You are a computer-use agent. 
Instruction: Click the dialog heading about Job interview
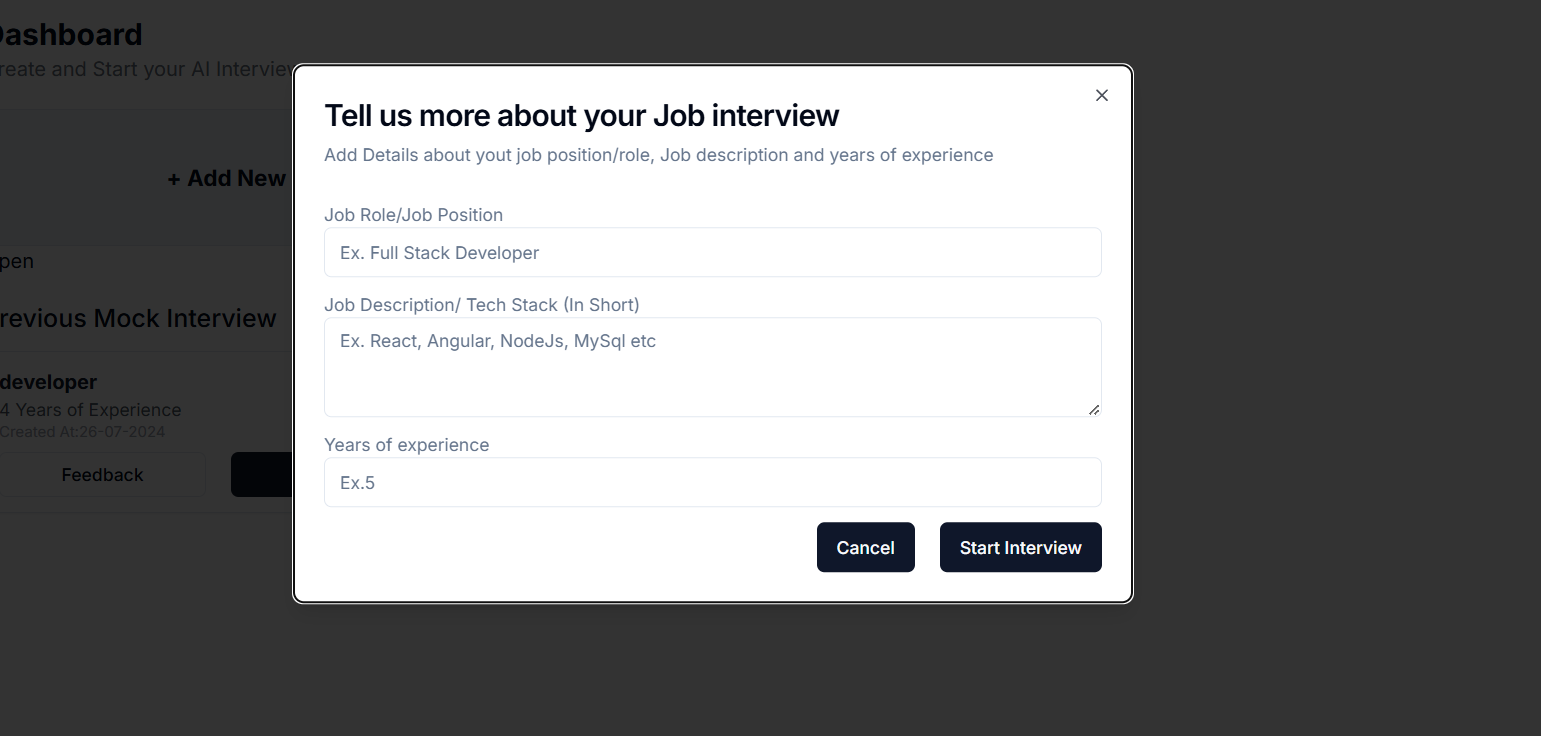pos(581,116)
